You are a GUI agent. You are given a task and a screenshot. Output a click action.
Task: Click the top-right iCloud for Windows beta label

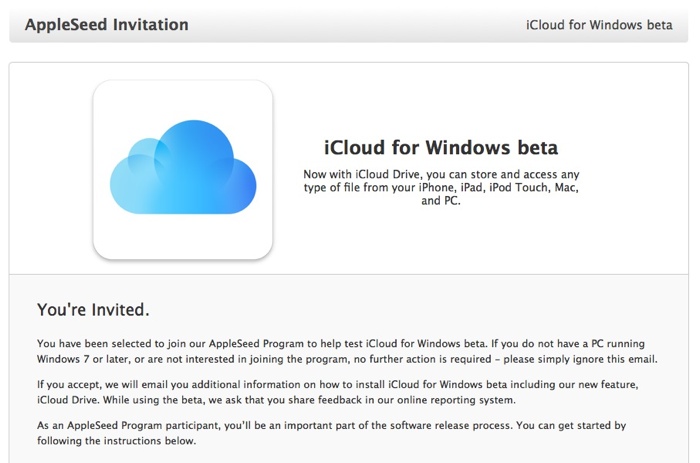click(x=598, y=25)
